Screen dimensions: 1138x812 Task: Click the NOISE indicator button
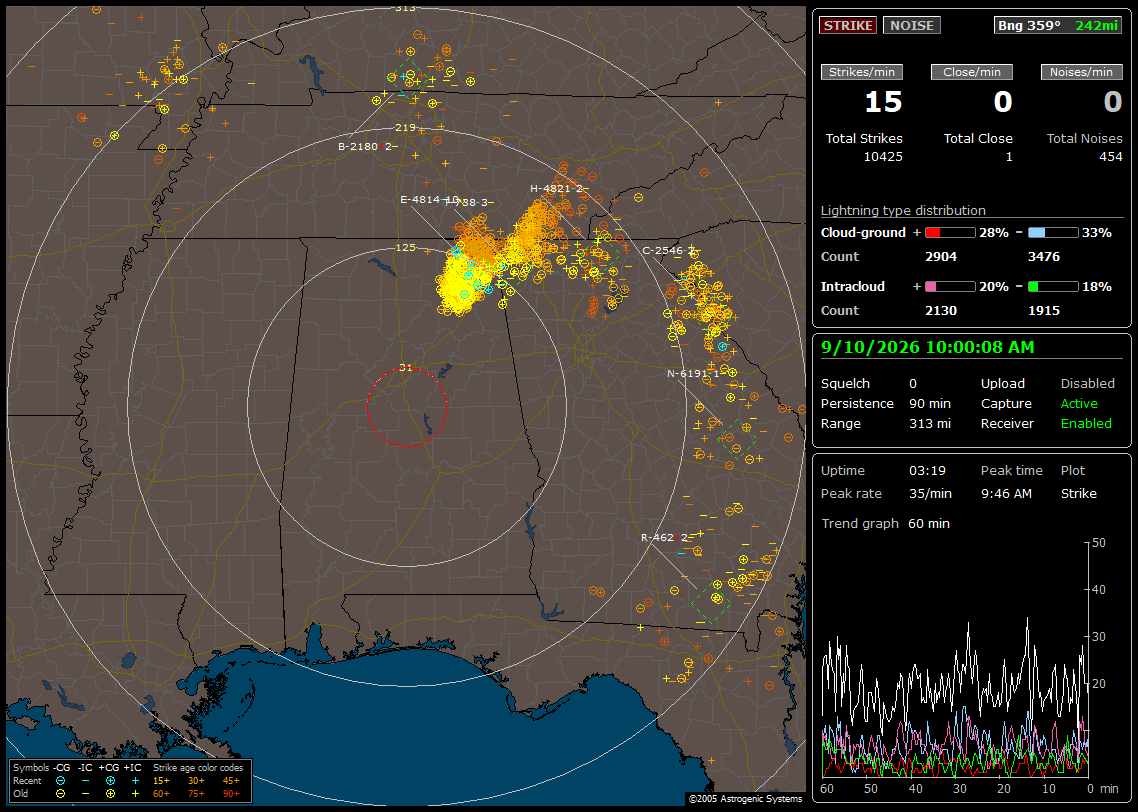click(x=912, y=25)
